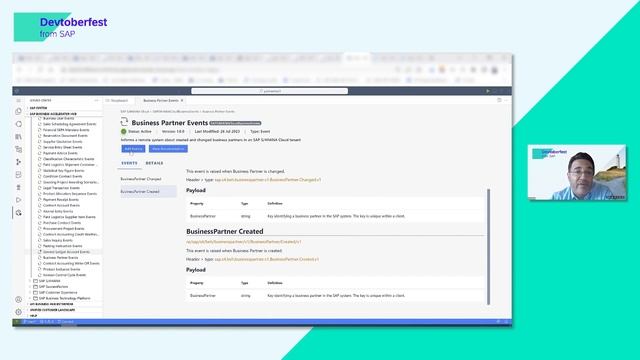Select Payment Advice Events
This screenshot has width=640, height=360.
click(60, 153)
